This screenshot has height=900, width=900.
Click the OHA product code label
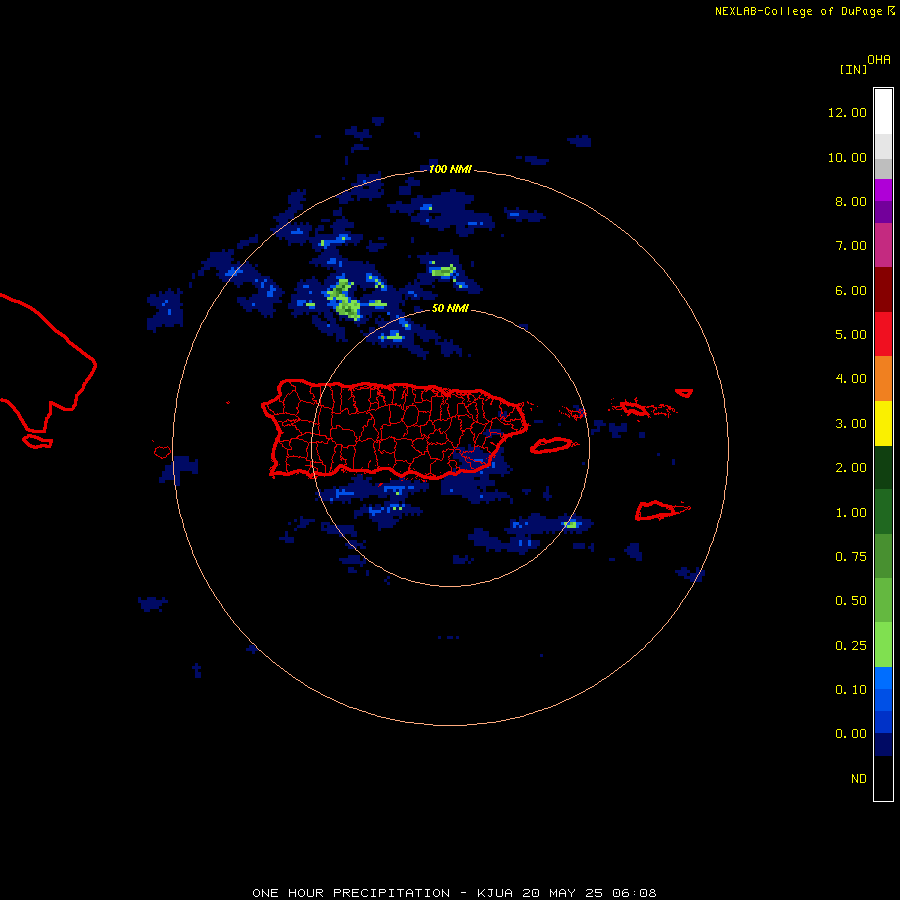(x=879, y=60)
